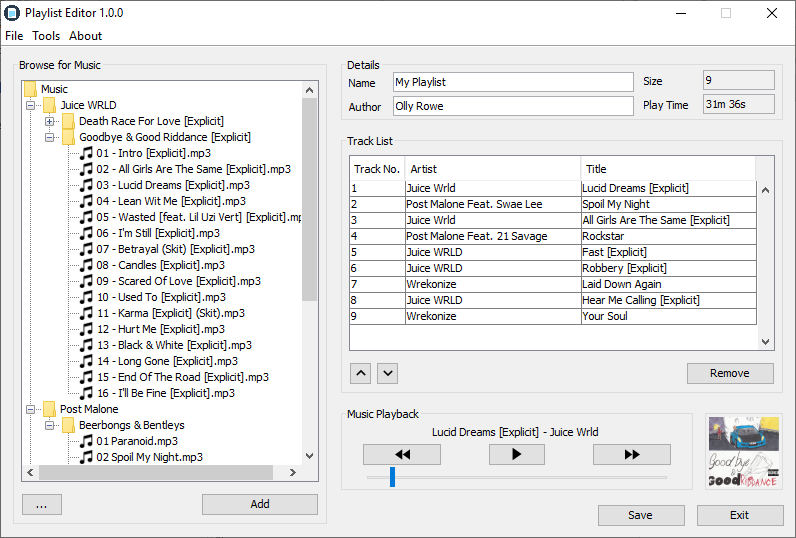Collapse the Beerbongs & Bentleys node
796x538 pixels.
click(x=49, y=425)
